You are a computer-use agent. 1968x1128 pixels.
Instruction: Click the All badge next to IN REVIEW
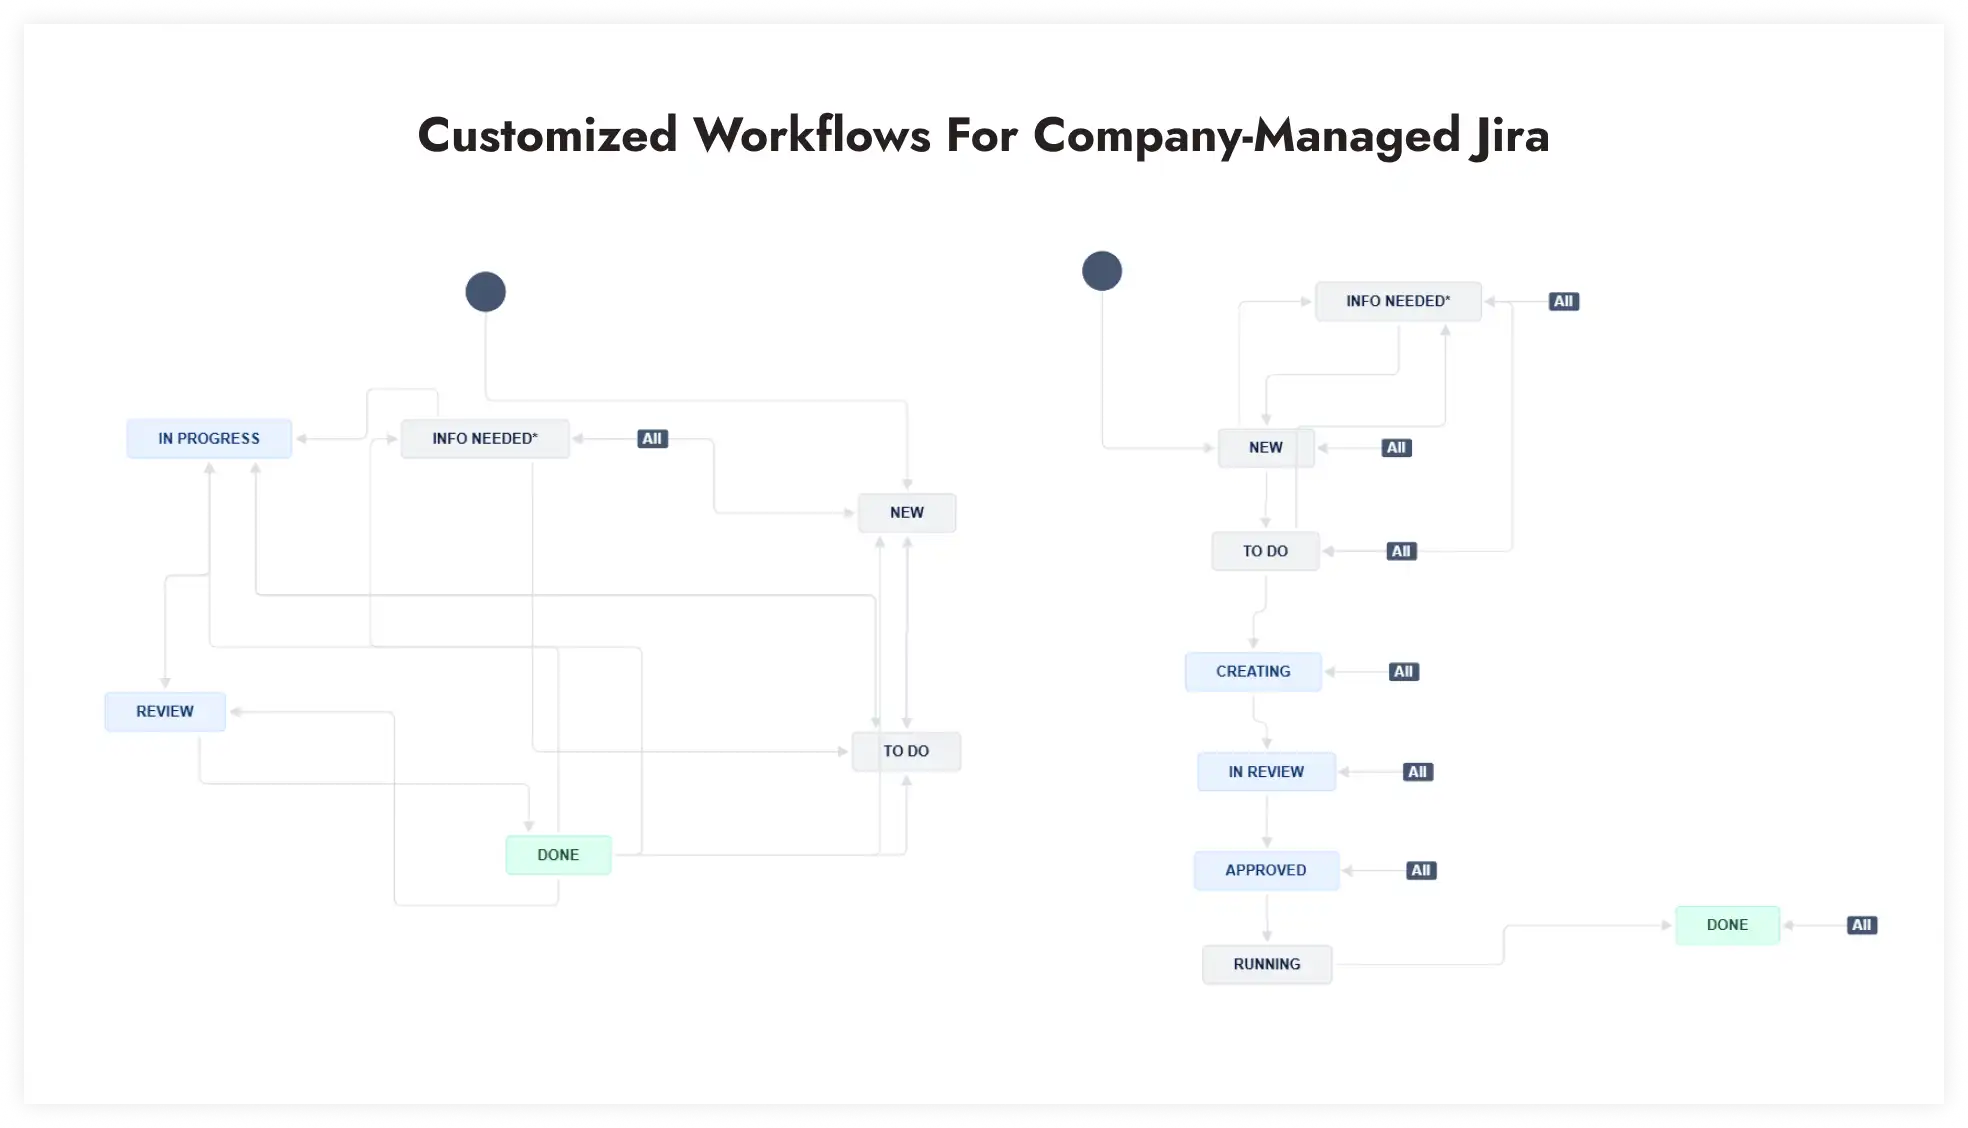[1418, 772]
